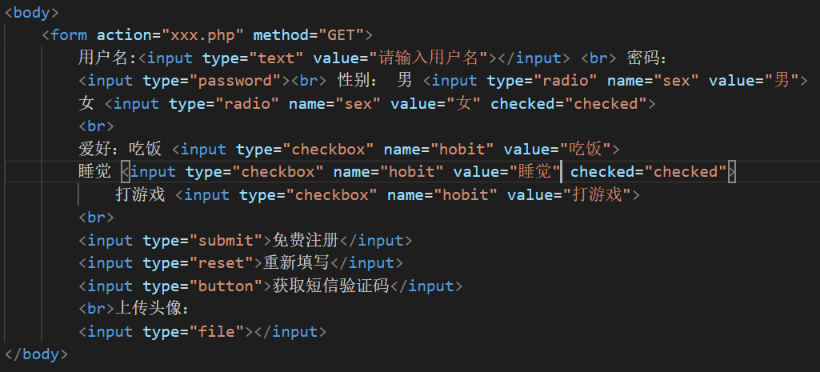Image resolution: width=820 pixels, height=372 pixels.
Task: Click the action="xxx.php" attribute
Action: [x=170, y=36]
